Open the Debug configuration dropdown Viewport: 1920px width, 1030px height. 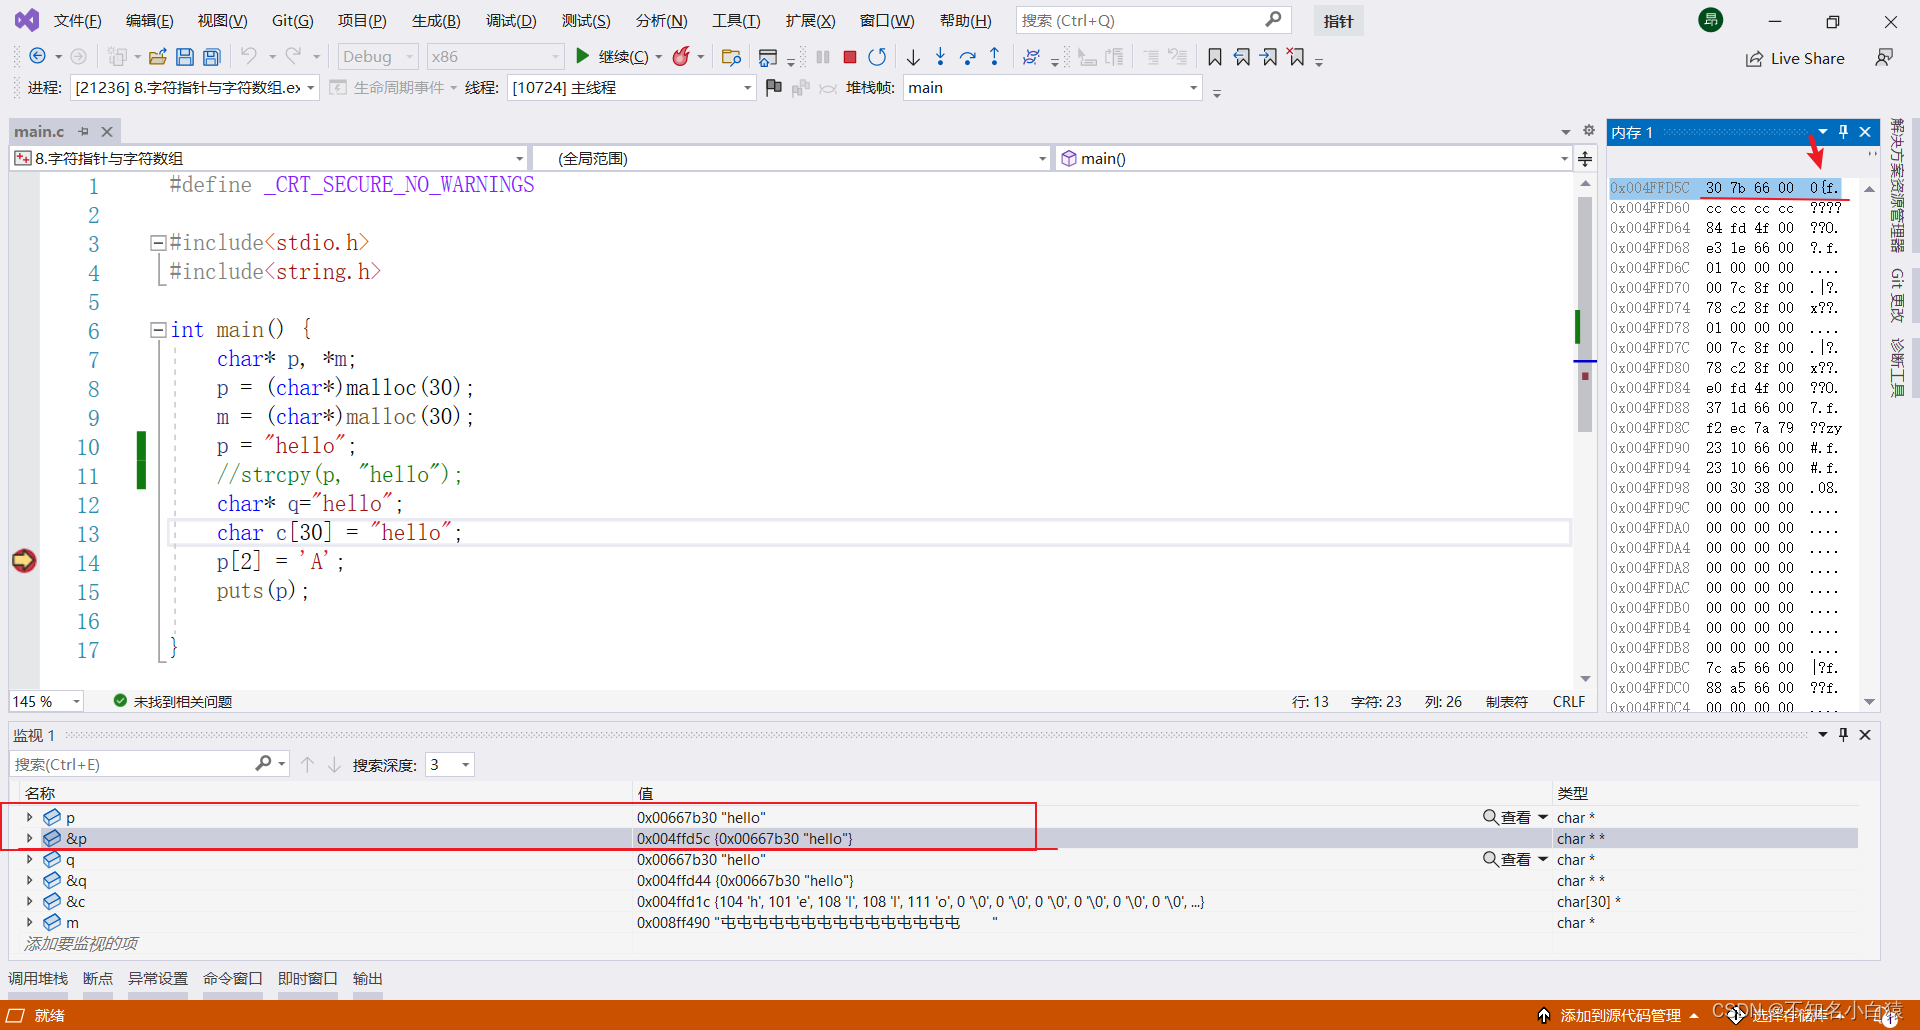(378, 57)
